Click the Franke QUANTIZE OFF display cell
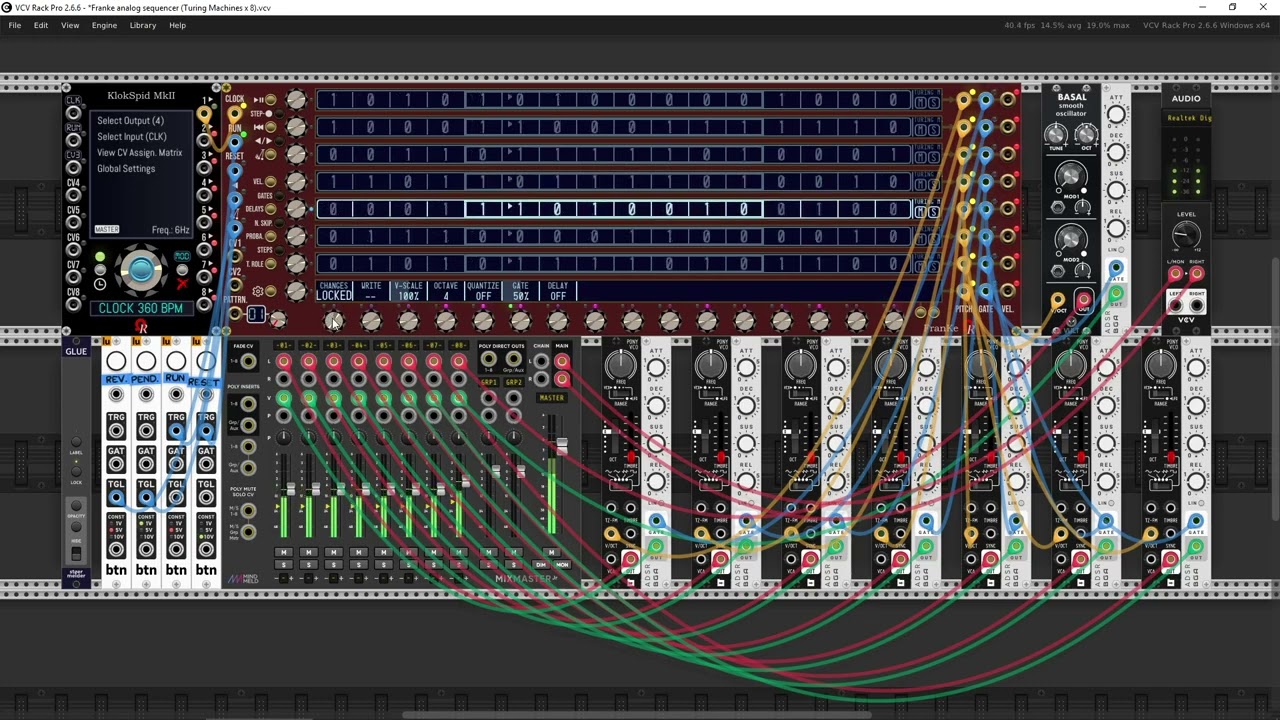 483,291
